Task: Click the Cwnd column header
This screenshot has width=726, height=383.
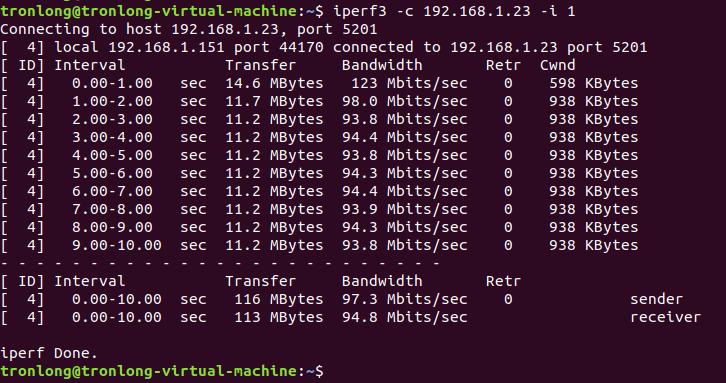Action: [x=557, y=65]
